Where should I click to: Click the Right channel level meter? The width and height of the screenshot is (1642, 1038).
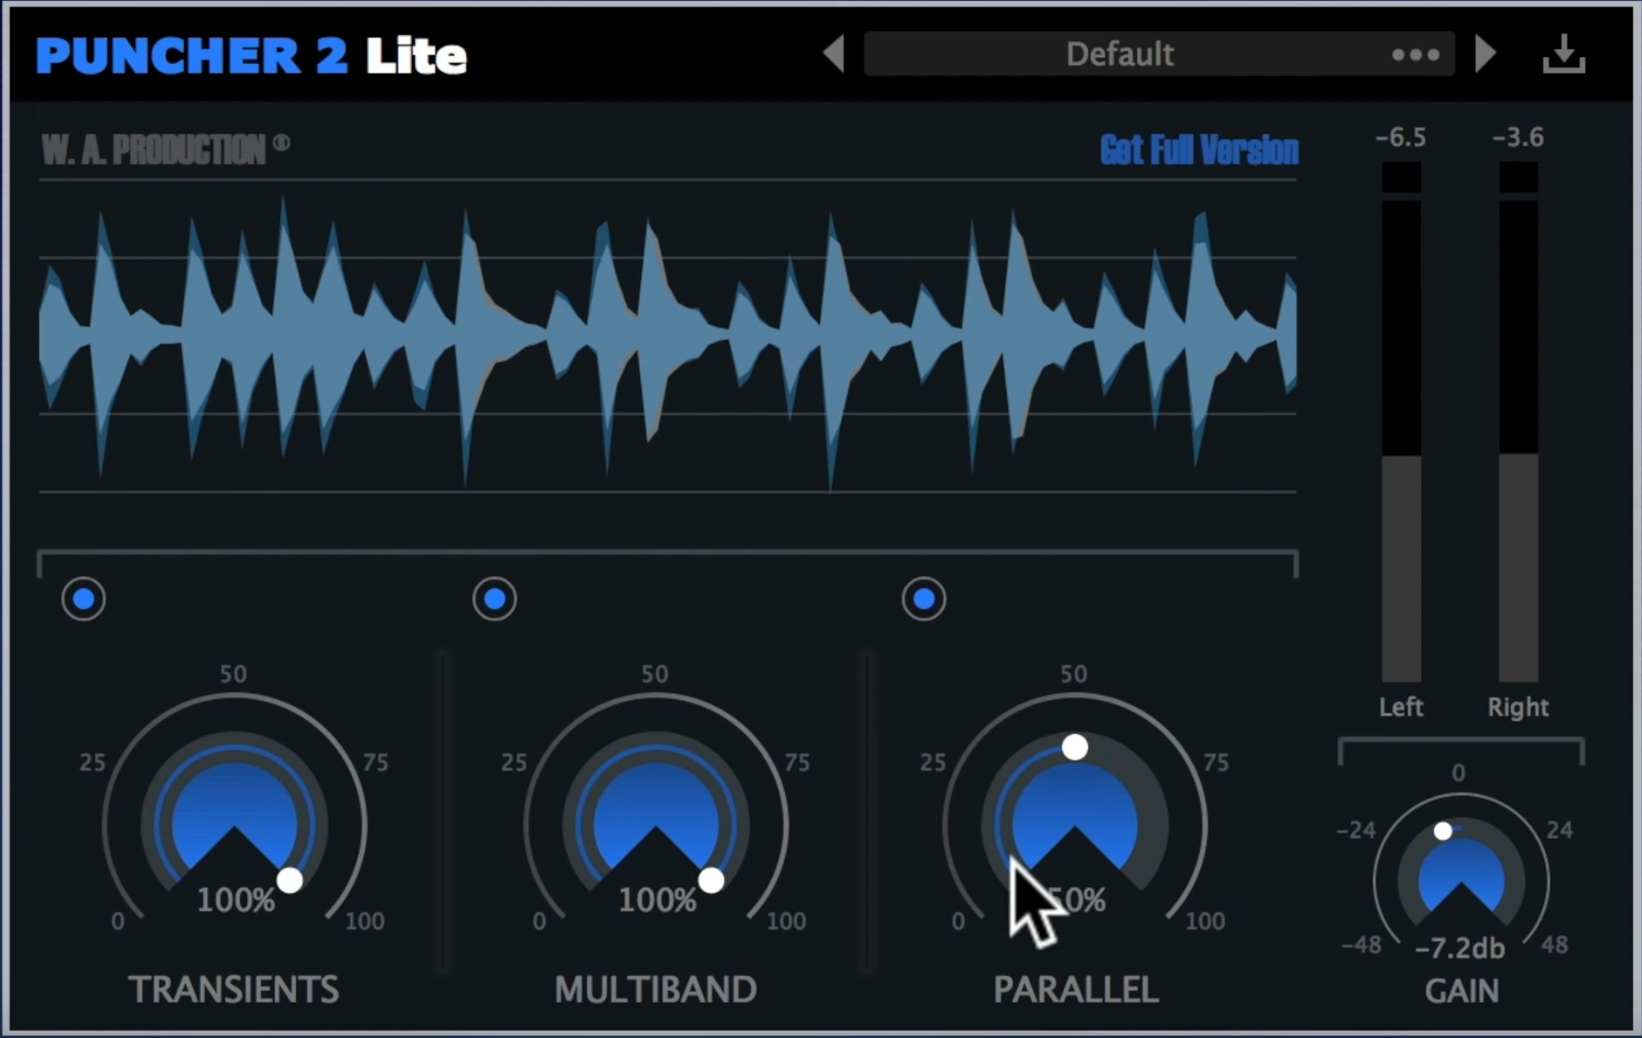tap(1518, 423)
